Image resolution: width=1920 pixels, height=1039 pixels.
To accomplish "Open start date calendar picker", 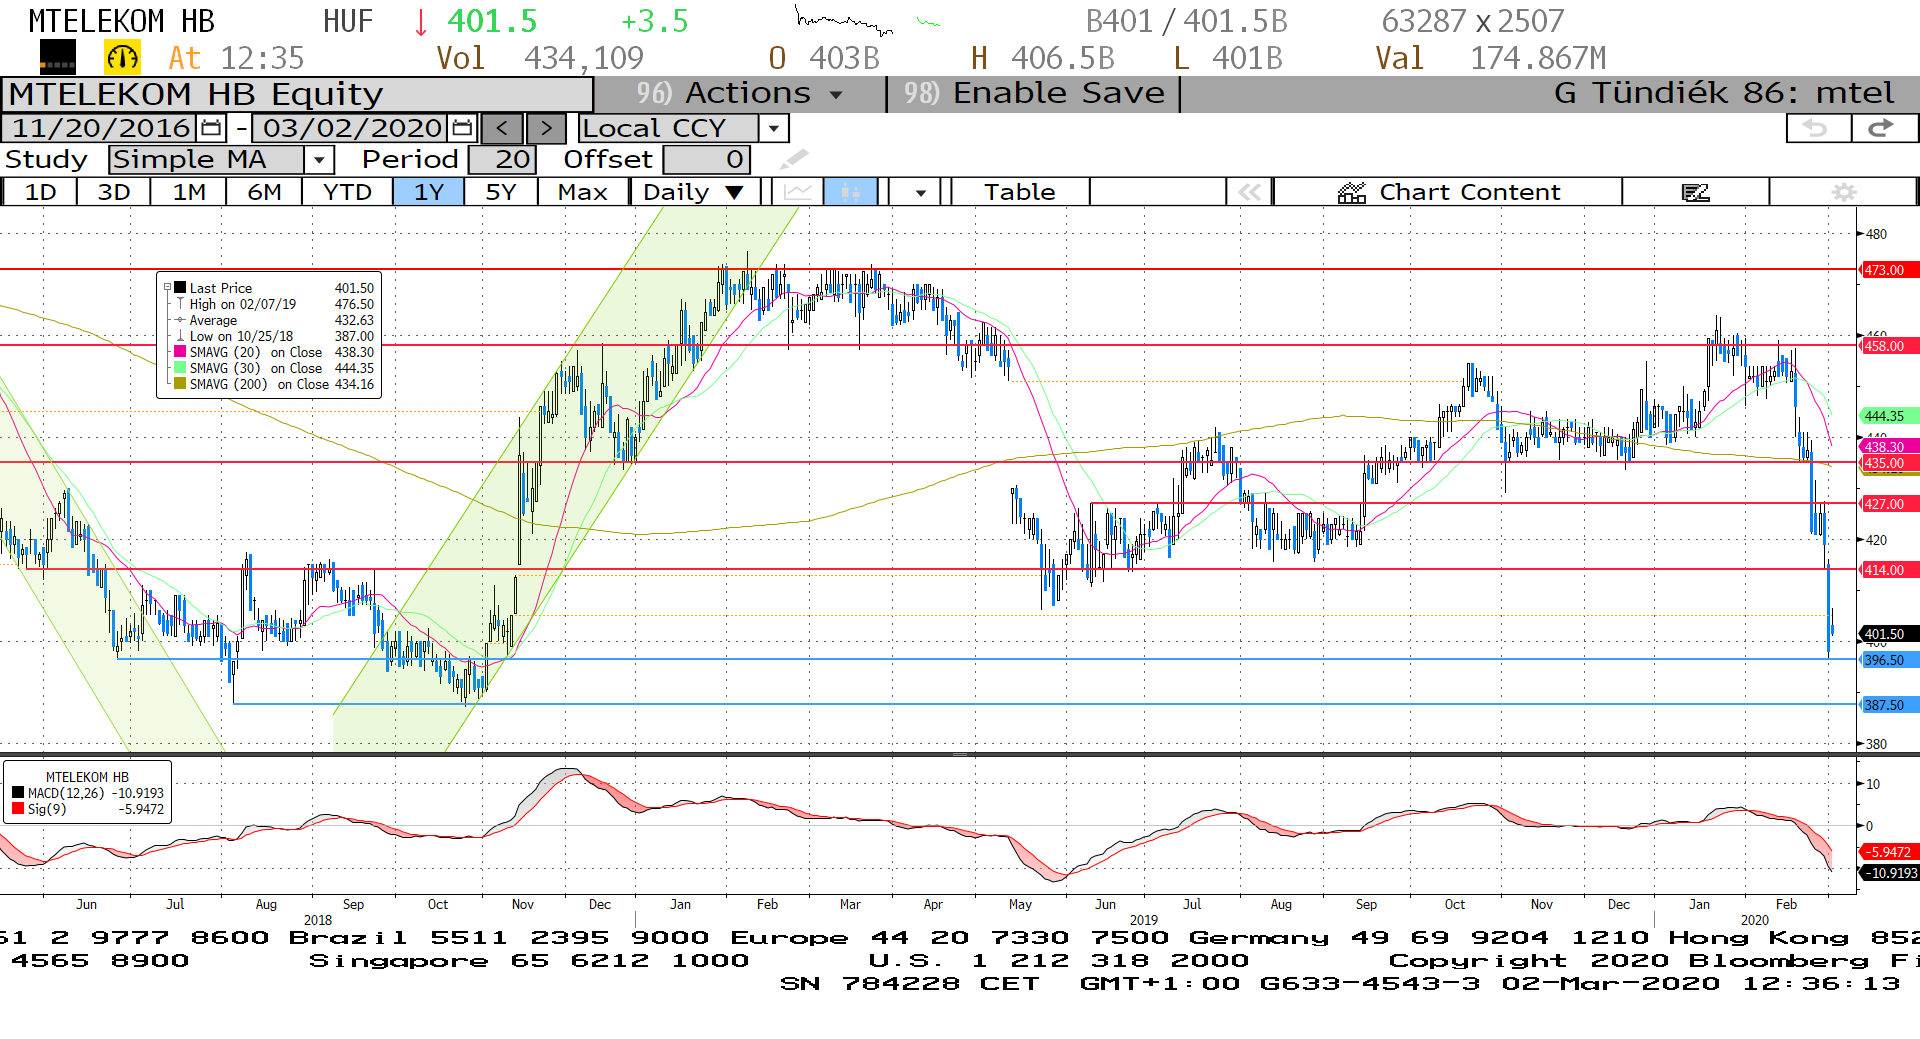I will [x=211, y=129].
